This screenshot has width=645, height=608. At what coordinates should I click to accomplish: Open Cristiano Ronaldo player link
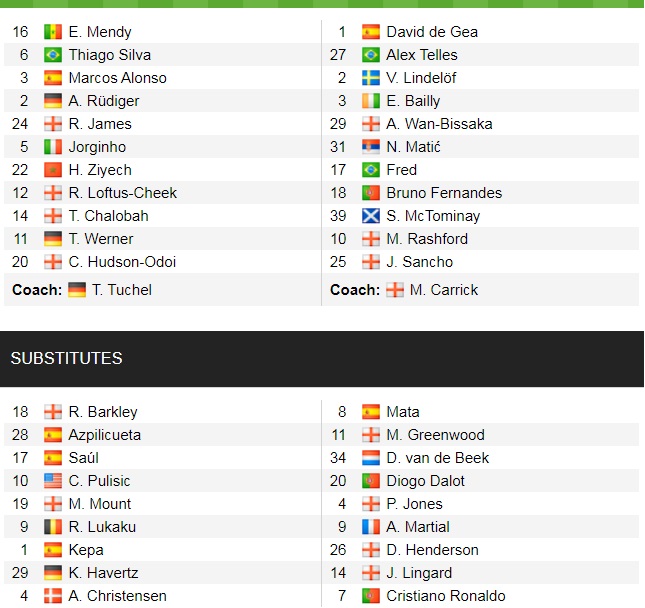coord(445,596)
